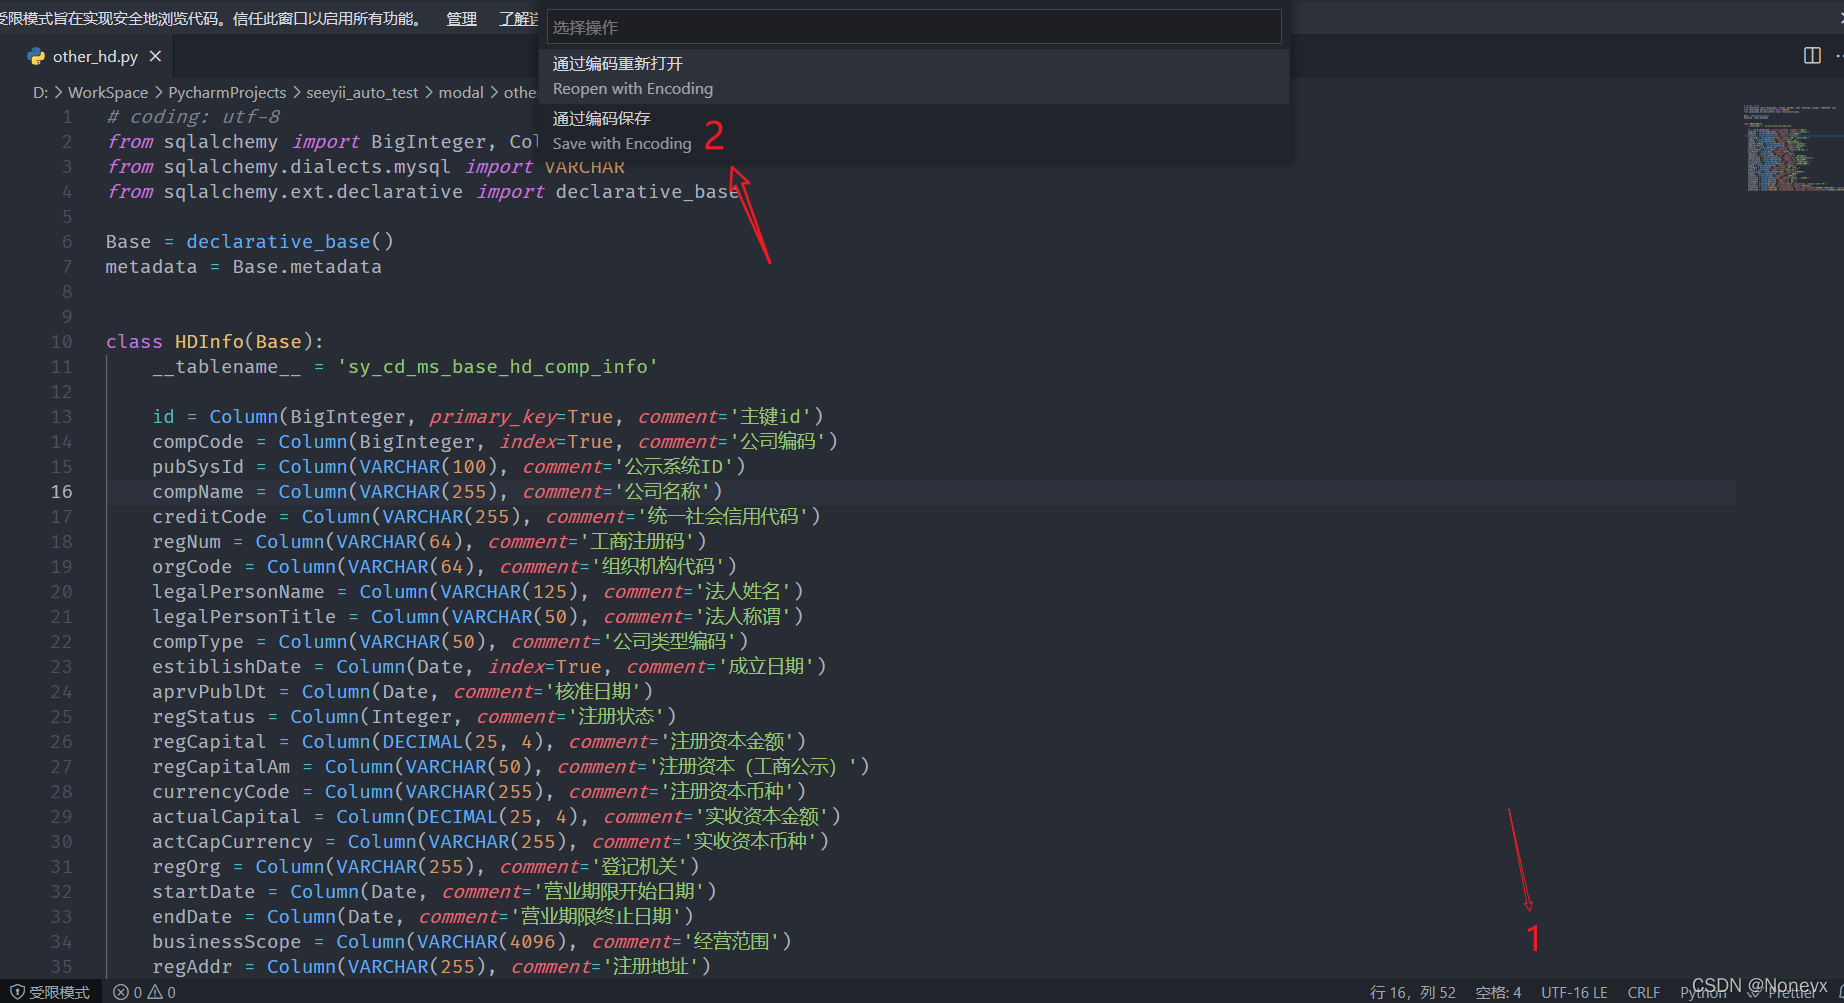The width and height of the screenshot is (1844, 1003).
Task: Click line number 16 in gutter
Action: tap(61, 491)
